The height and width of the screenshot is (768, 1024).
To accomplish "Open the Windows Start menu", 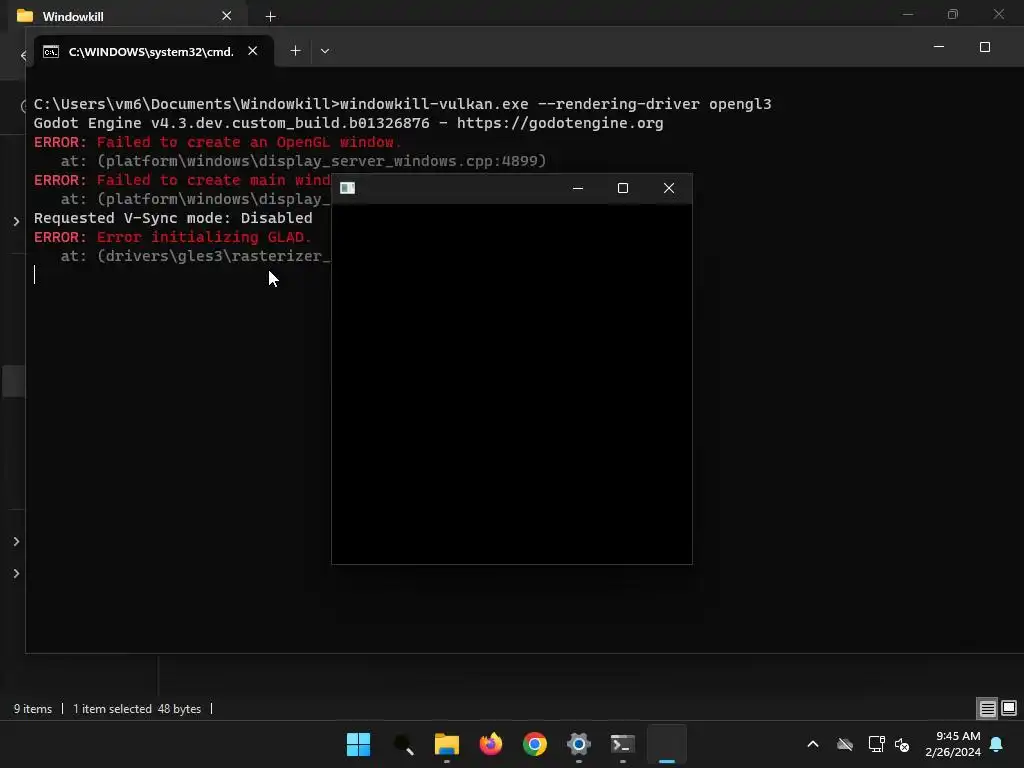I will [358, 744].
